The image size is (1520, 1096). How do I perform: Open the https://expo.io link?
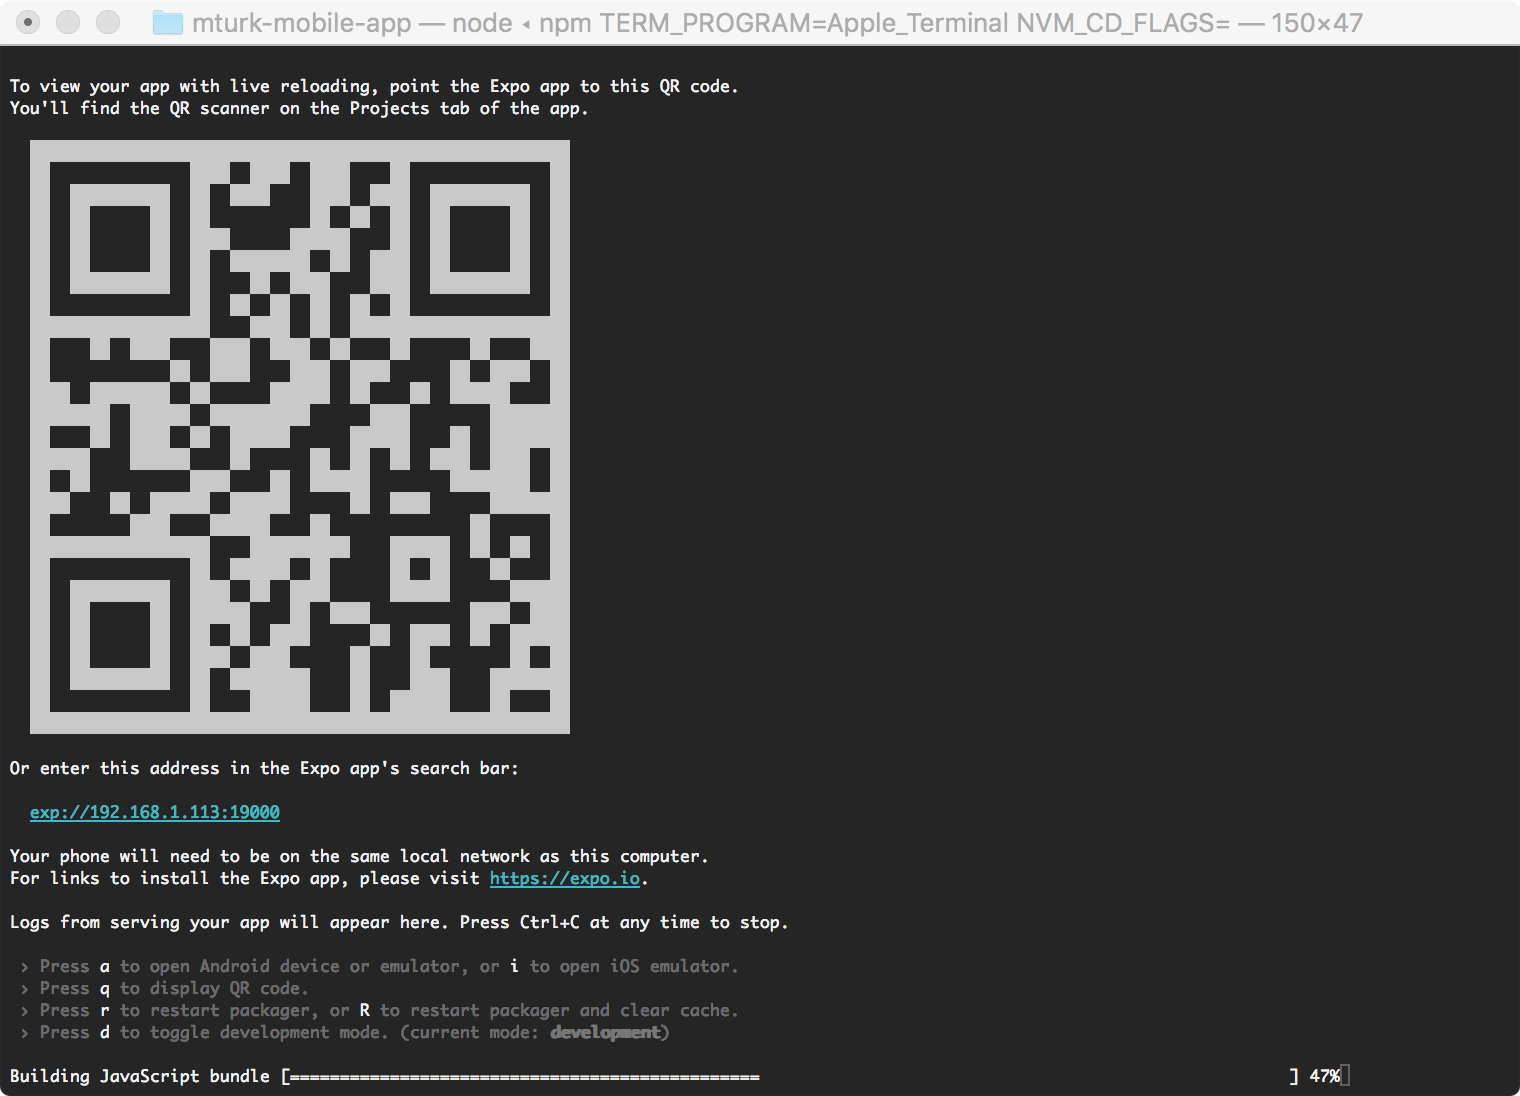pyautogui.click(x=565, y=878)
